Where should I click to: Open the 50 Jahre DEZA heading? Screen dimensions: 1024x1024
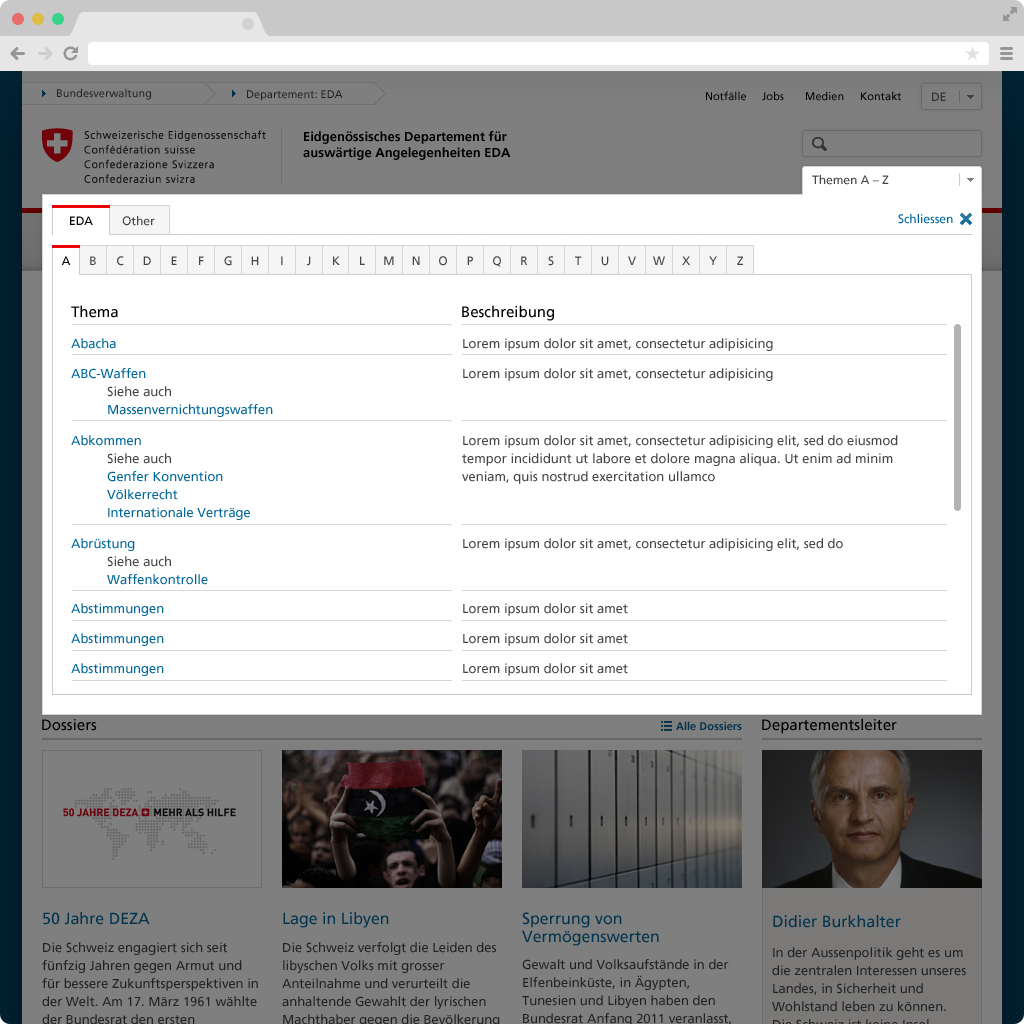pyautogui.click(x=95, y=919)
